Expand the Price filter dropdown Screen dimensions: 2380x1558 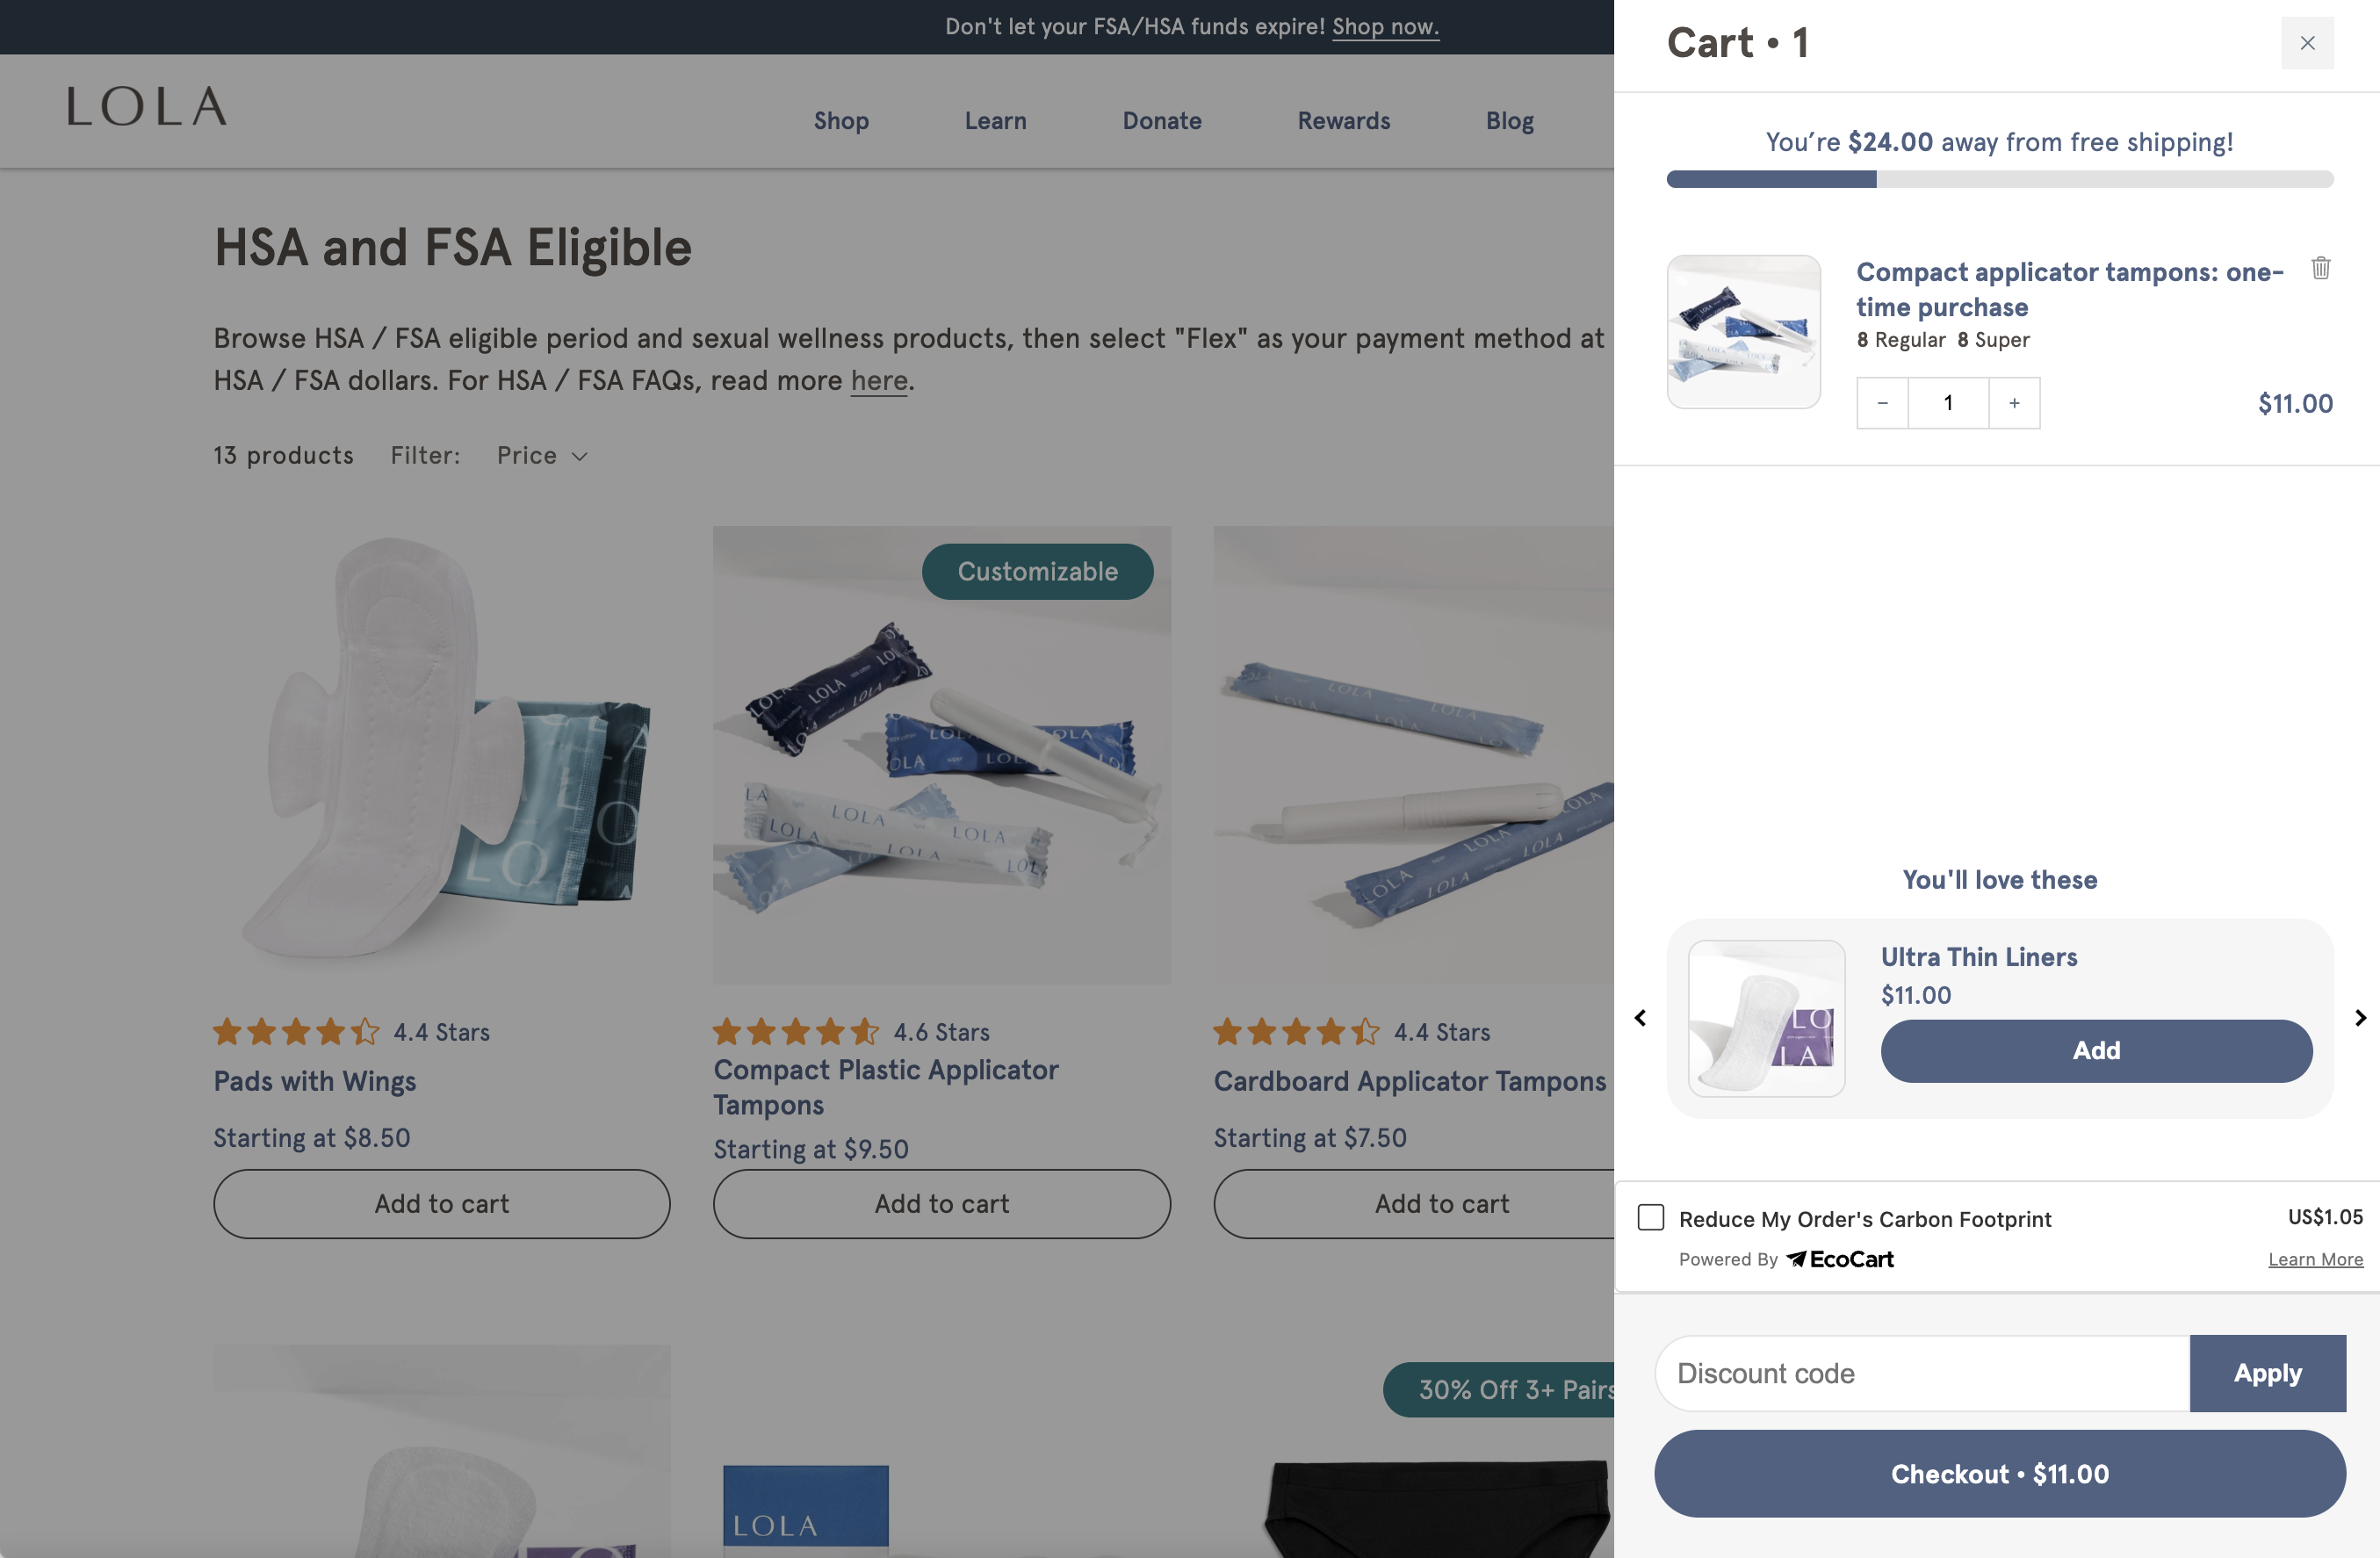(x=542, y=456)
